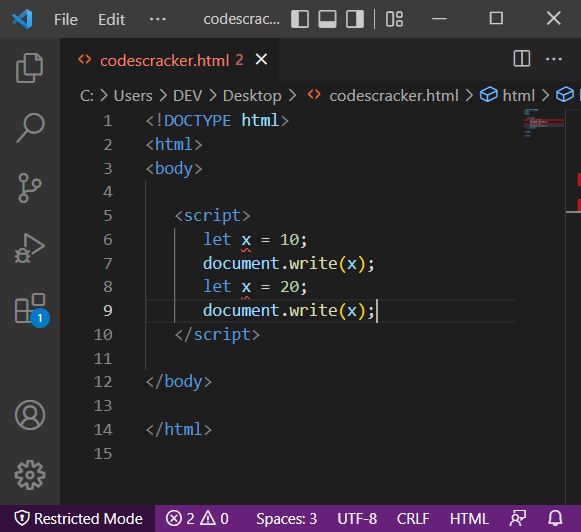The height and width of the screenshot is (532, 581).
Task: Click 'let x = 20;' on line 8
Action: coord(255,287)
